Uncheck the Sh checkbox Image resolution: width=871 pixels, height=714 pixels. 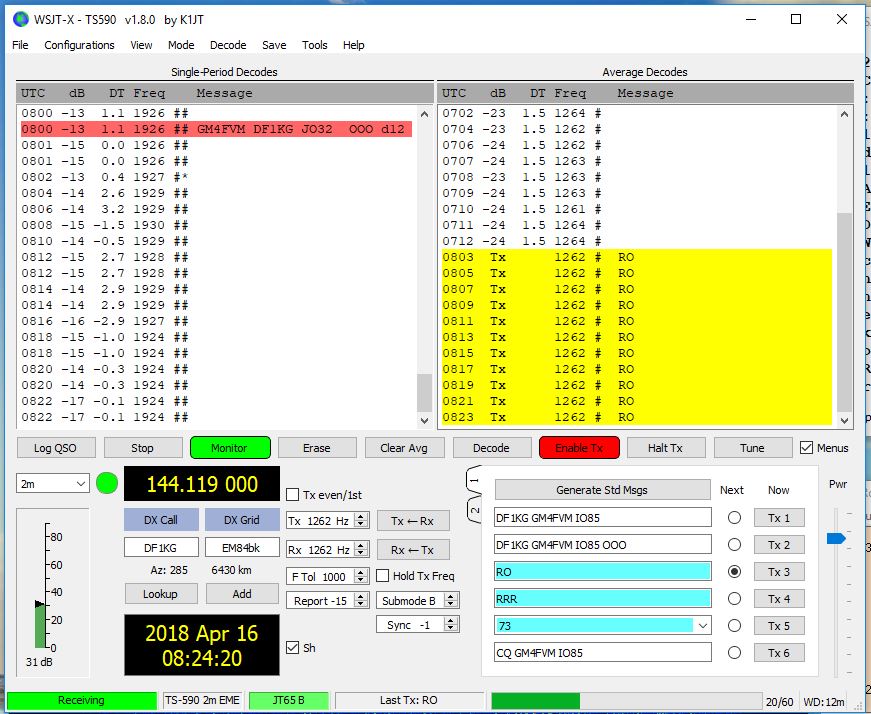292,647
